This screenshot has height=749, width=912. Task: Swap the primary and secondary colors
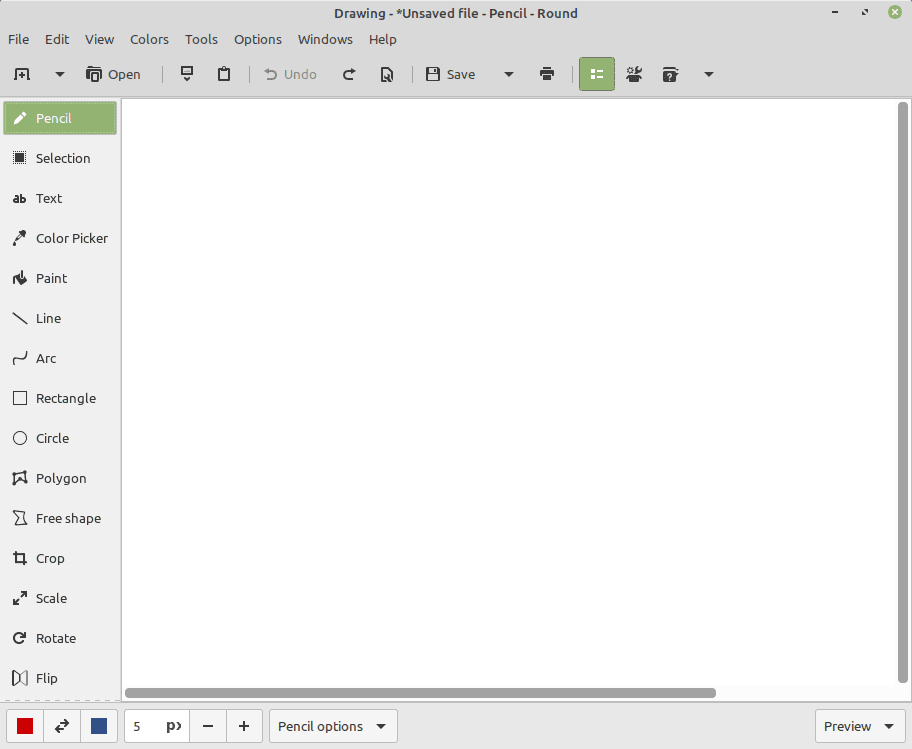[x=62, y=726]
